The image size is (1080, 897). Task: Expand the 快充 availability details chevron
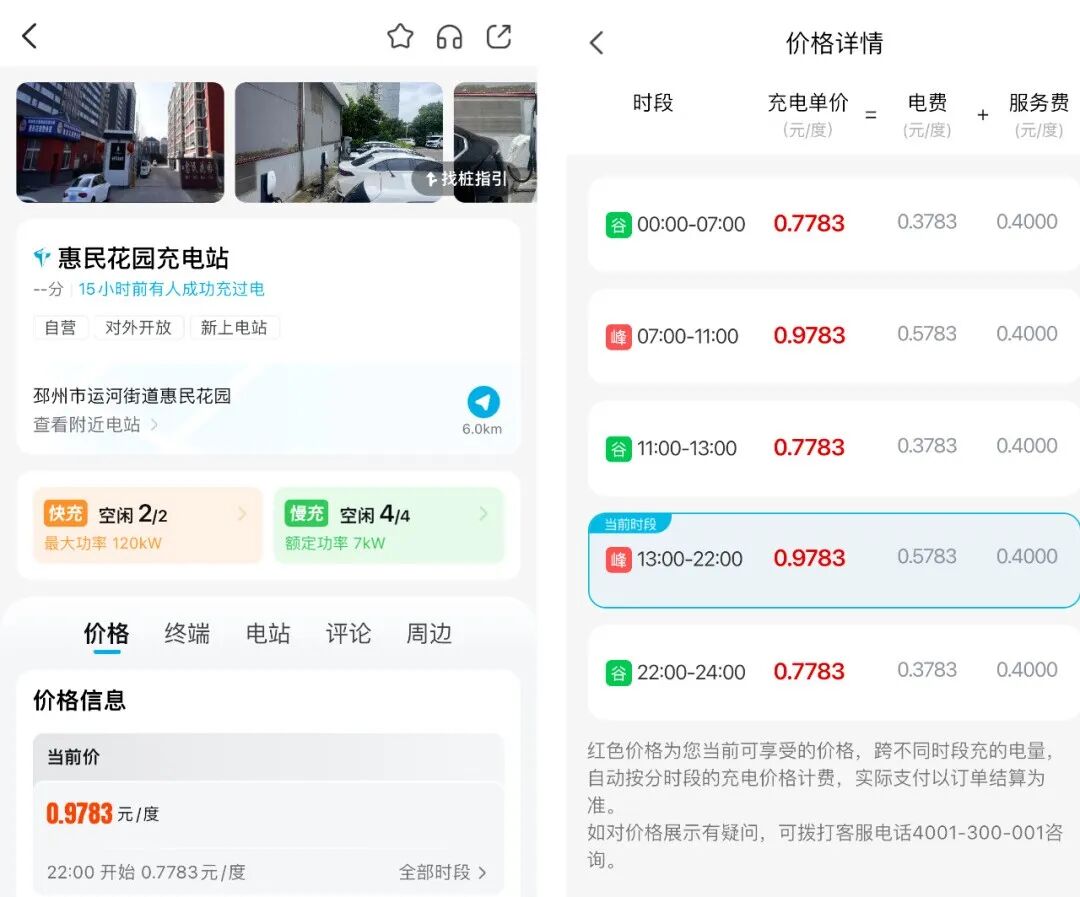[x=240, y=512]
